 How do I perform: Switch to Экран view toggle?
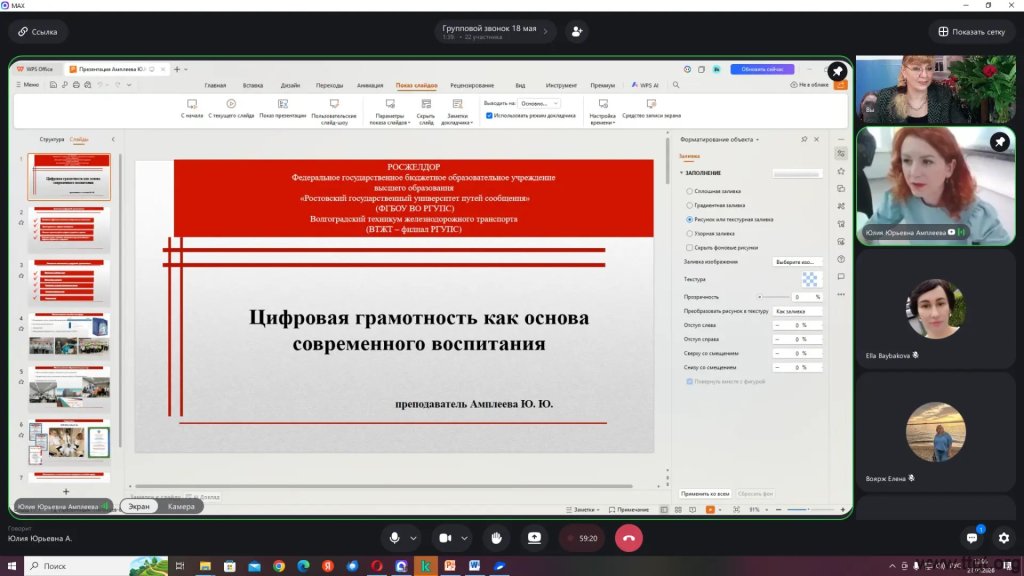[x=138, y=506]
